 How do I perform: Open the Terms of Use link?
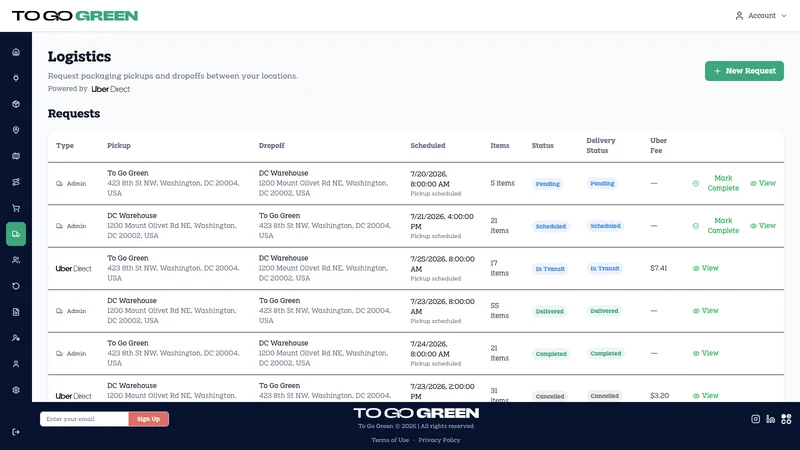point(390,440)
